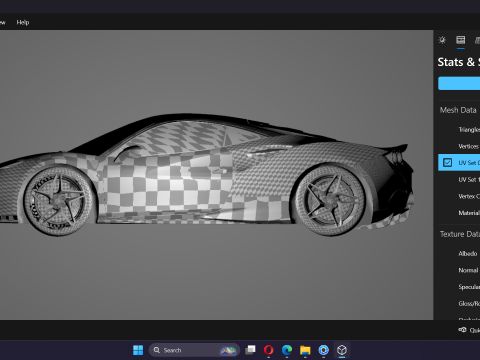This screenshot has height=360, width=480.
Task: Show Vertex Colors mesh data
Action: 469,196
